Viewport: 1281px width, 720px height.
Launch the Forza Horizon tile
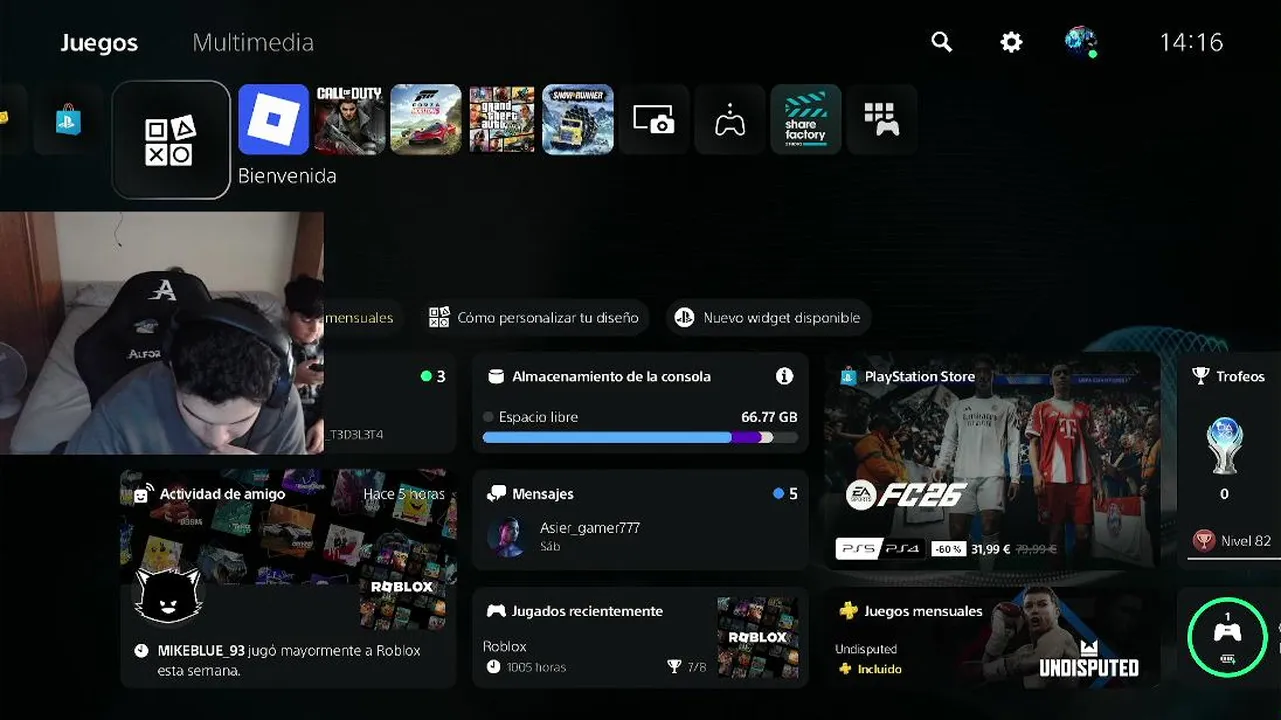pyautogui.click(x=425, y=119)
